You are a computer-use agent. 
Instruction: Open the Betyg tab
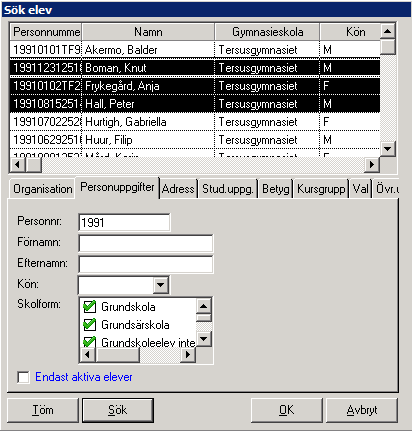[276, 189]
